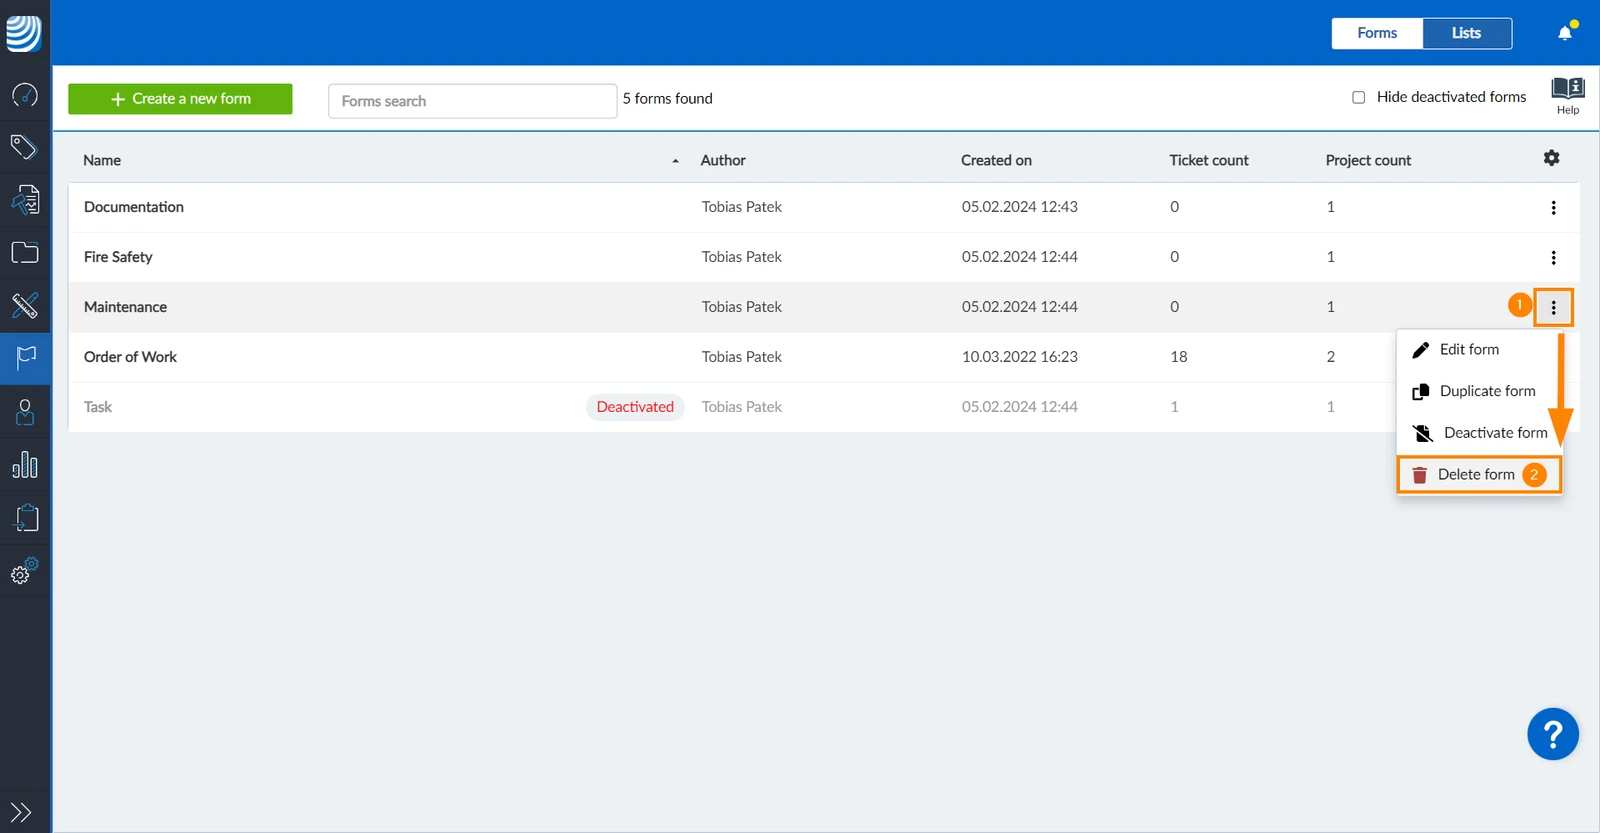Click Create a new form button
This screenshot has height=833, width=1600.
180,99
